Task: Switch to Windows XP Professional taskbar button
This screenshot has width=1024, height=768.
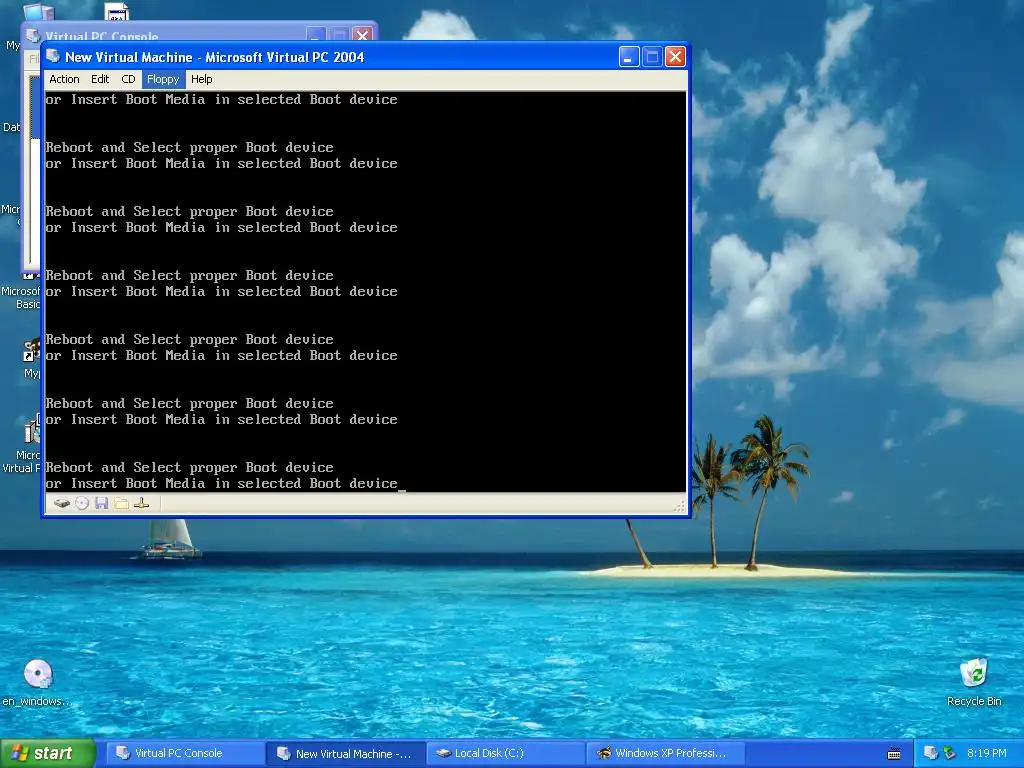Action: pyautogui.click(x=666, y=753)
